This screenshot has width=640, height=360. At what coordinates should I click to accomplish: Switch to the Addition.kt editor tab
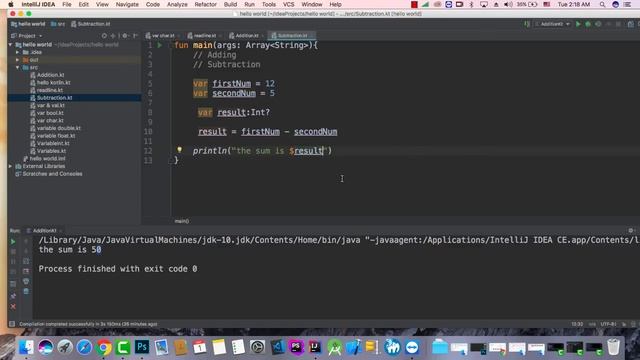point(246,36)
